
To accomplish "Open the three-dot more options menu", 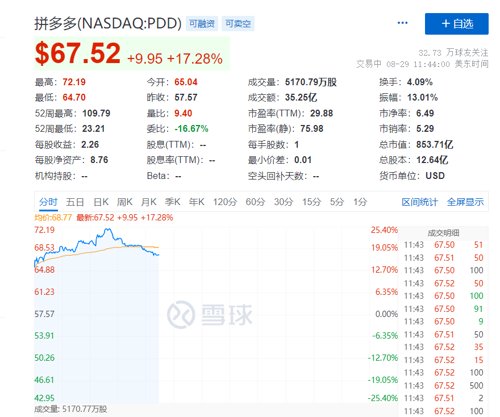I will (x=402, y=23).
